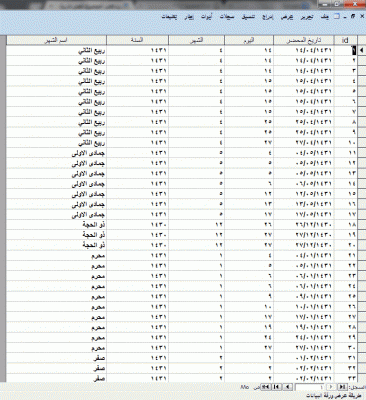Image resolution: width=366 pixels, height=400 pixels.
Task: Move to next record with the single-arrow button beside the record number box
Action: (x=288, y=387)
